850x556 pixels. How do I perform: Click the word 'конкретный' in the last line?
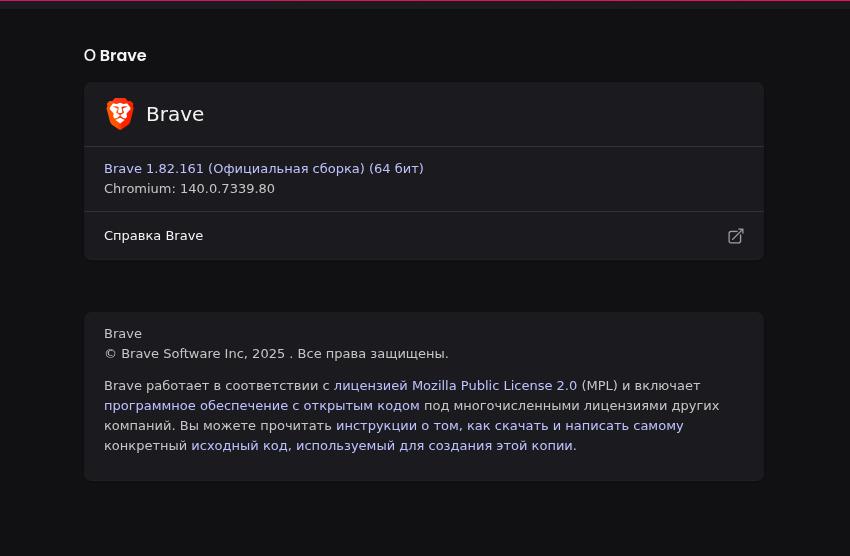coord(145,445)
